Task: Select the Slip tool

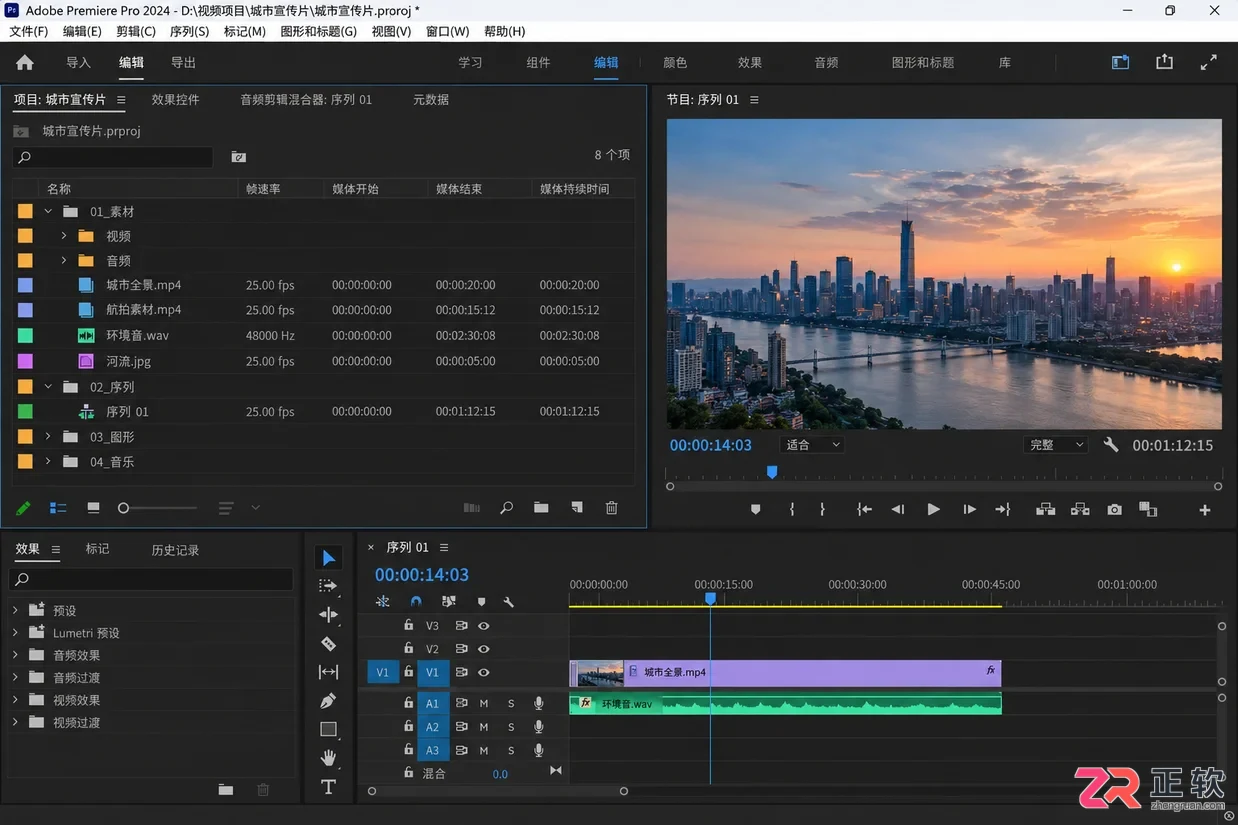Action: 328,672
